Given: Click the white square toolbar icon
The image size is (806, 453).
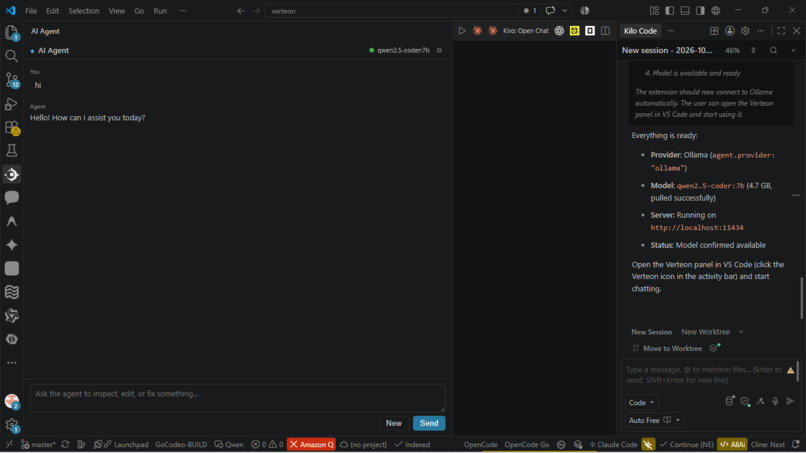Looking at the screenshot, I should tap(590, 31).
